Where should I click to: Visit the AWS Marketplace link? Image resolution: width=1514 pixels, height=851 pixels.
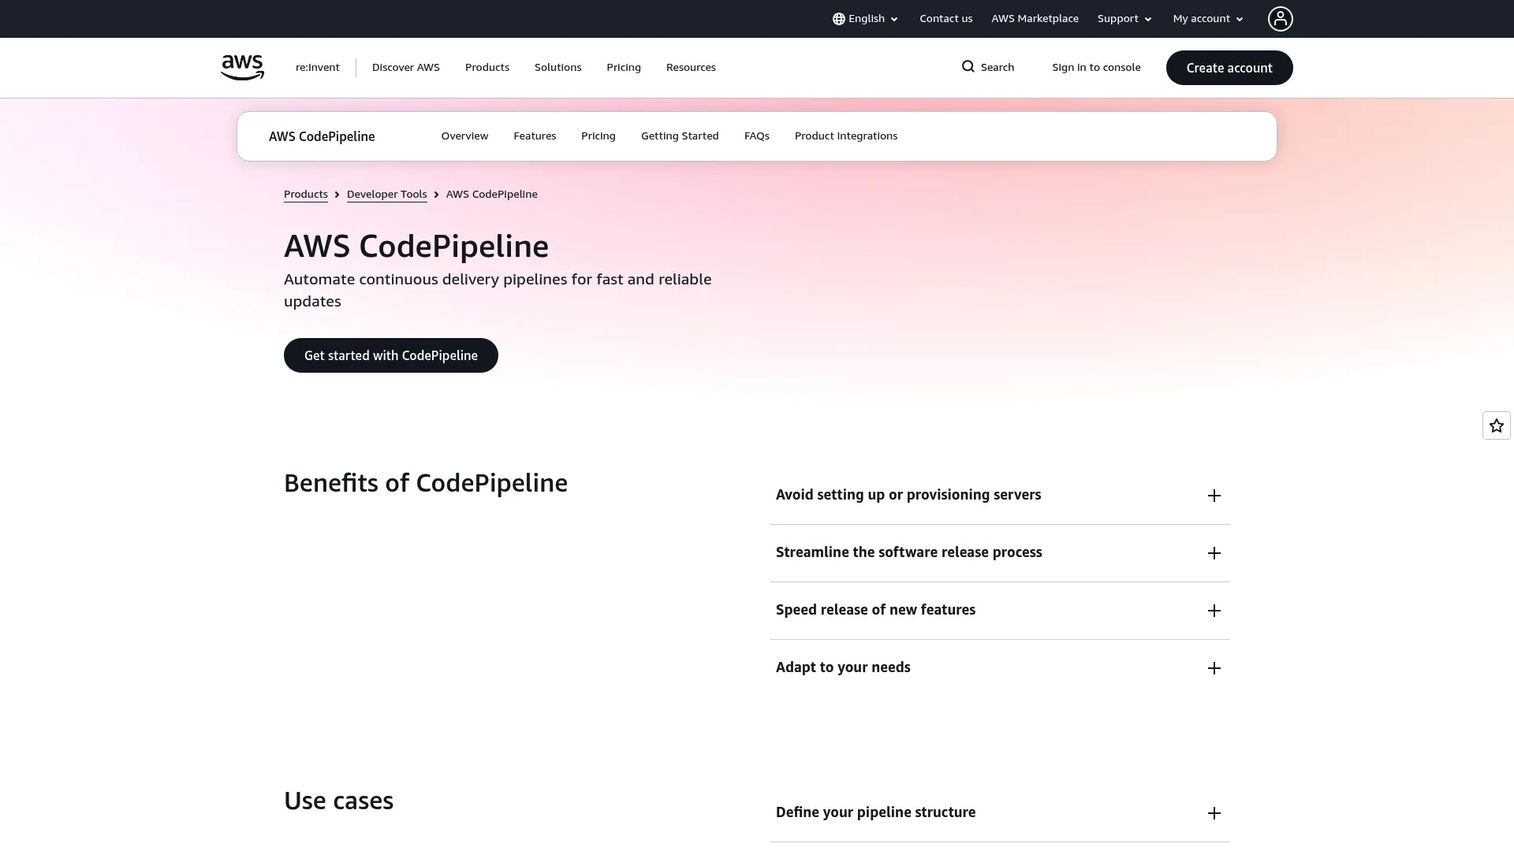pyautogui.click(x=1035, y=19)
